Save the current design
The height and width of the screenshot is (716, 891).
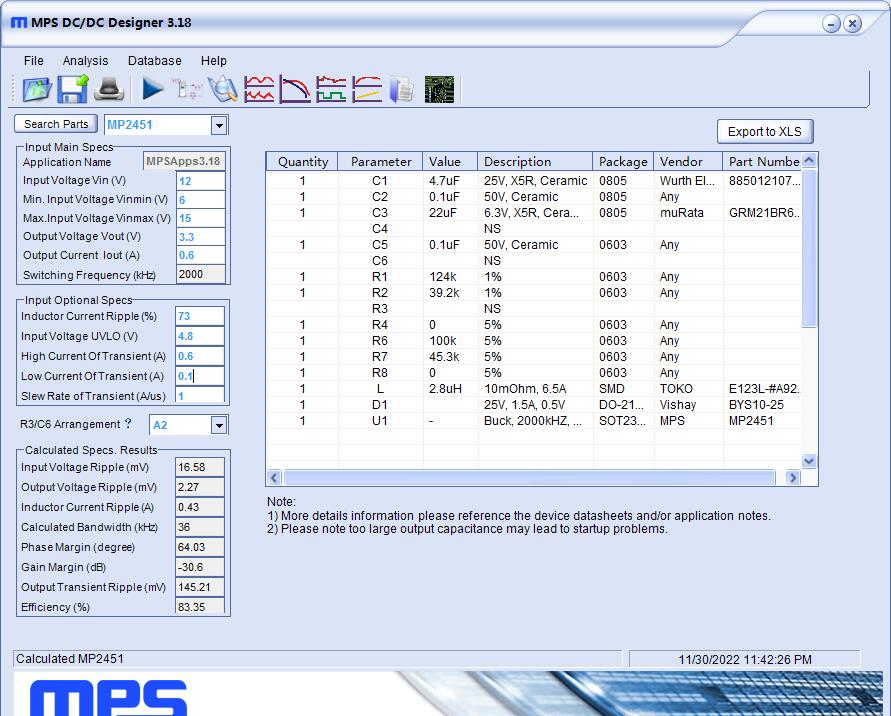pos(72,89)
